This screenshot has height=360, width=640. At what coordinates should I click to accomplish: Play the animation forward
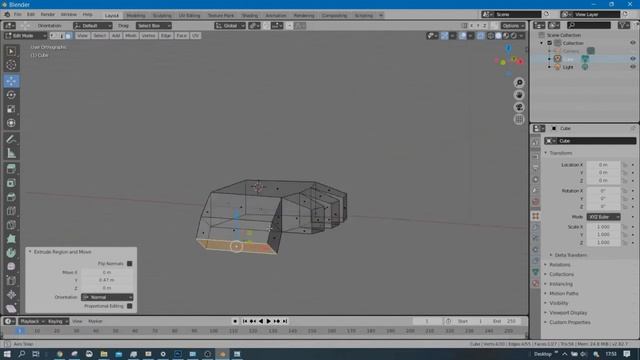click(x=269, y=321)
